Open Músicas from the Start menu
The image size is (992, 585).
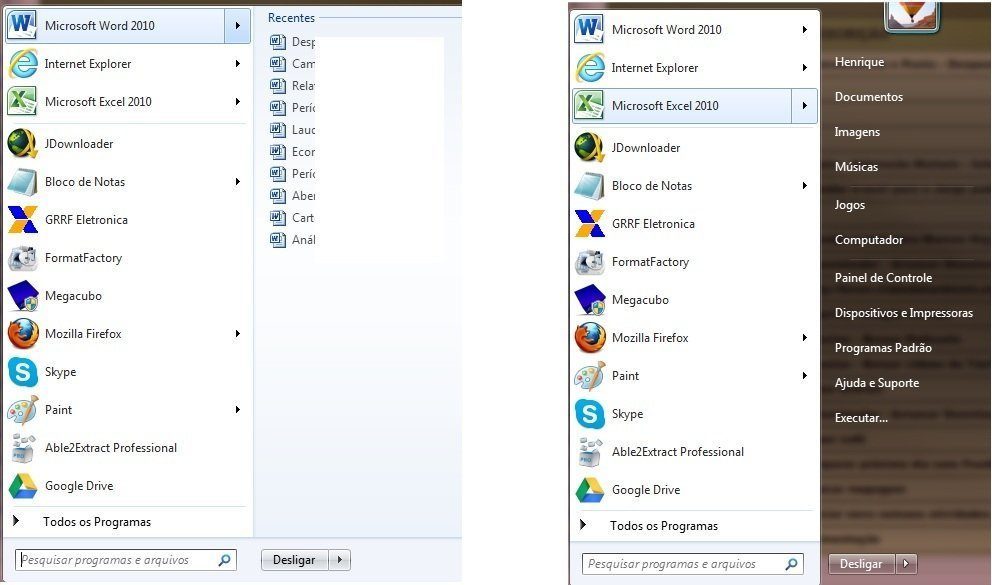[856, 167]
